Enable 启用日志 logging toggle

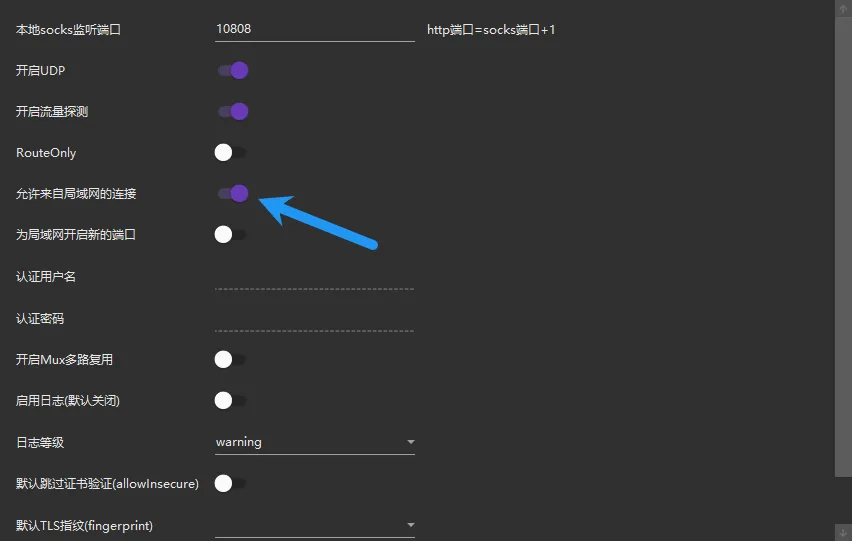pos(231,400)
